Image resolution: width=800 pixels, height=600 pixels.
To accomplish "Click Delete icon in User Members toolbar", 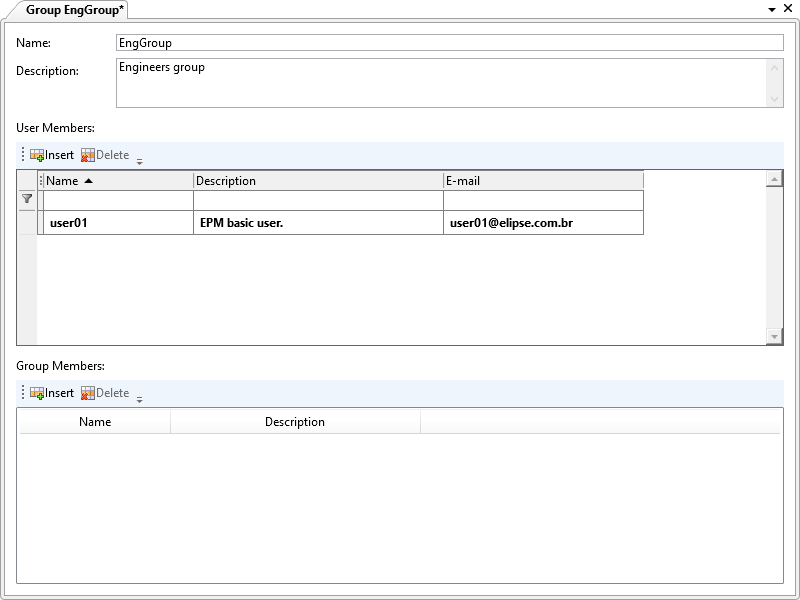I will [x=88, y=155].
